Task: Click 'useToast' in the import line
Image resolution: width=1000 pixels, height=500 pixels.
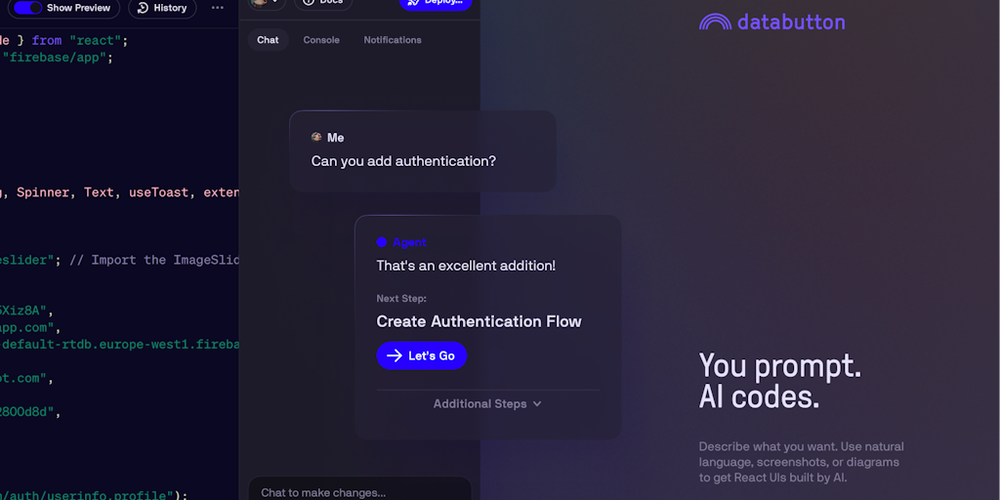Action: pos(159,192)
